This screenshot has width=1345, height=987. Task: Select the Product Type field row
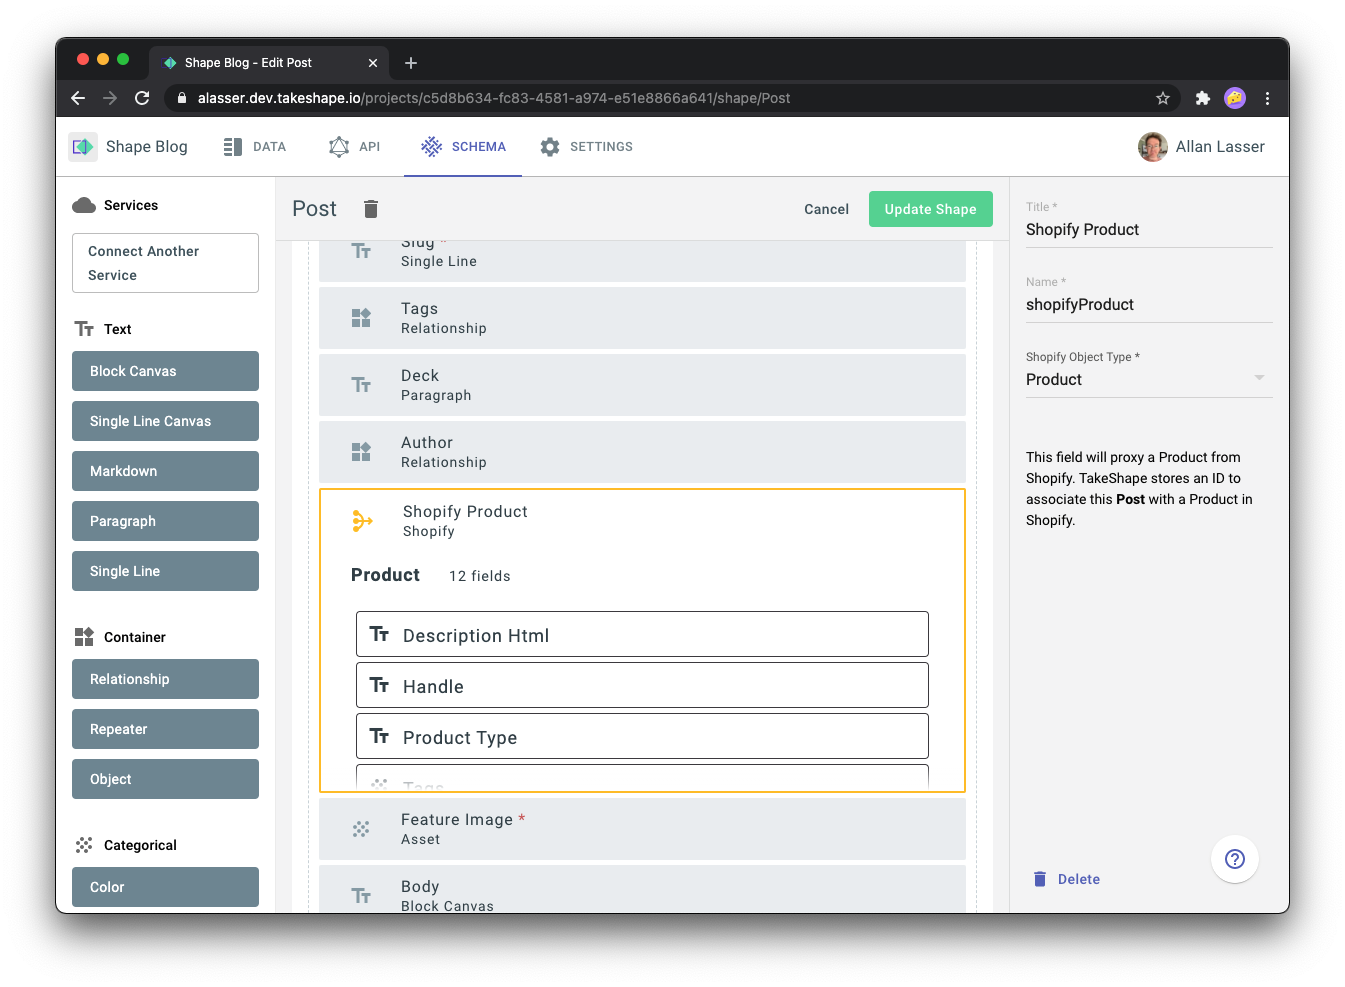642,736
